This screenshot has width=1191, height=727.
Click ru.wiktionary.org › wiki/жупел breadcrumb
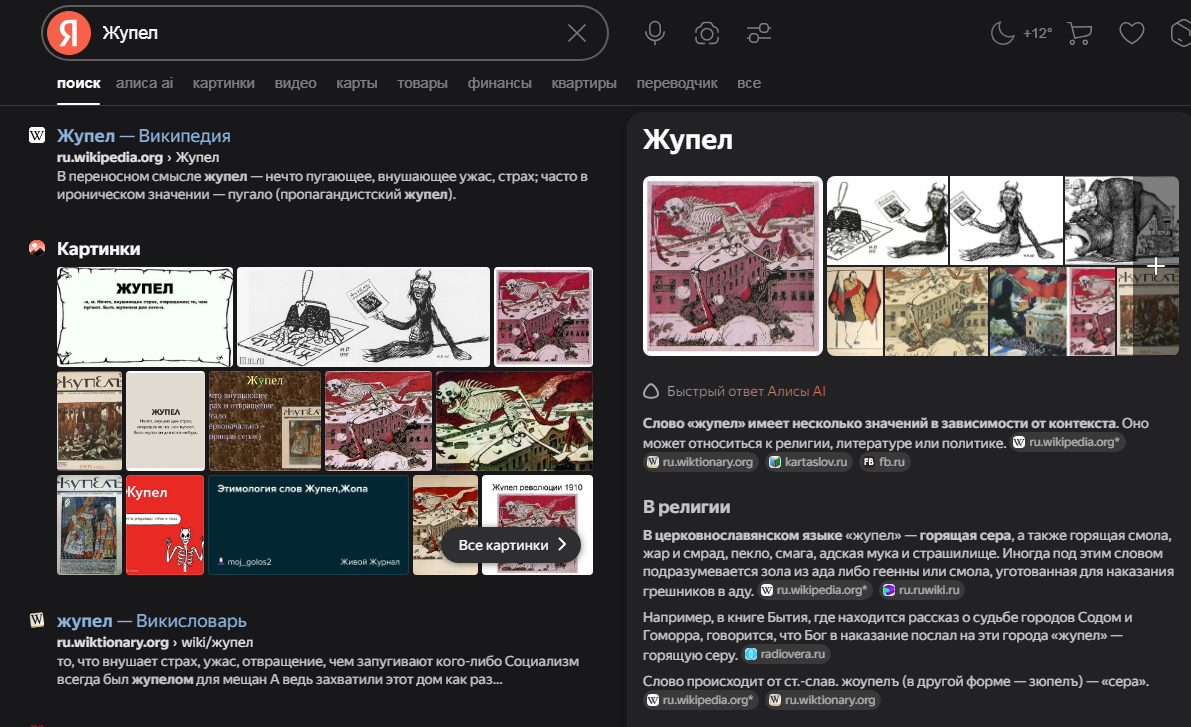tap(155, 642)
